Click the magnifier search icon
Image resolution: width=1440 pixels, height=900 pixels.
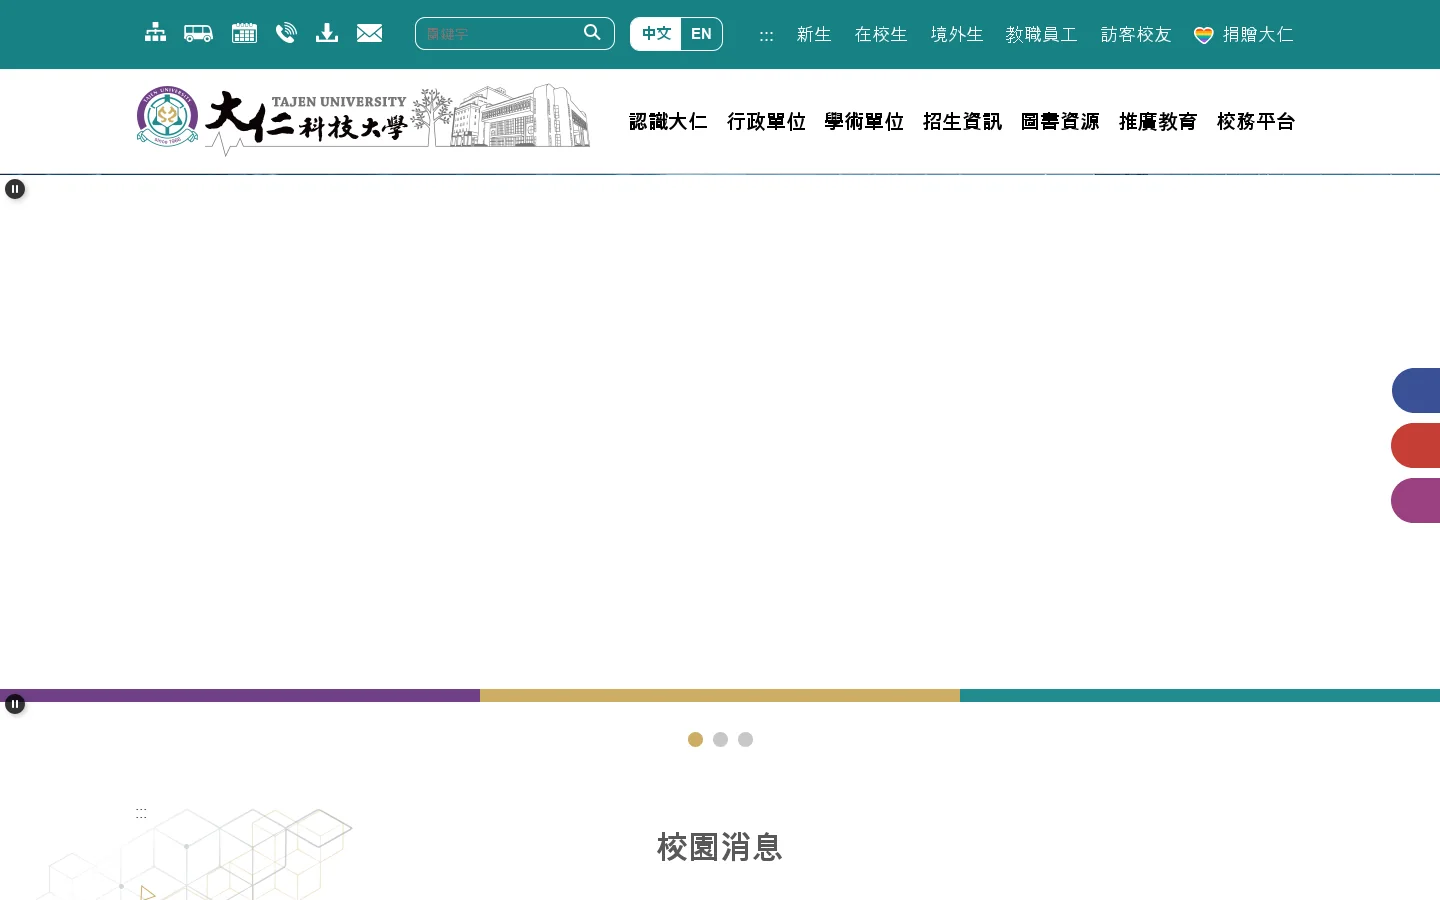592,33
